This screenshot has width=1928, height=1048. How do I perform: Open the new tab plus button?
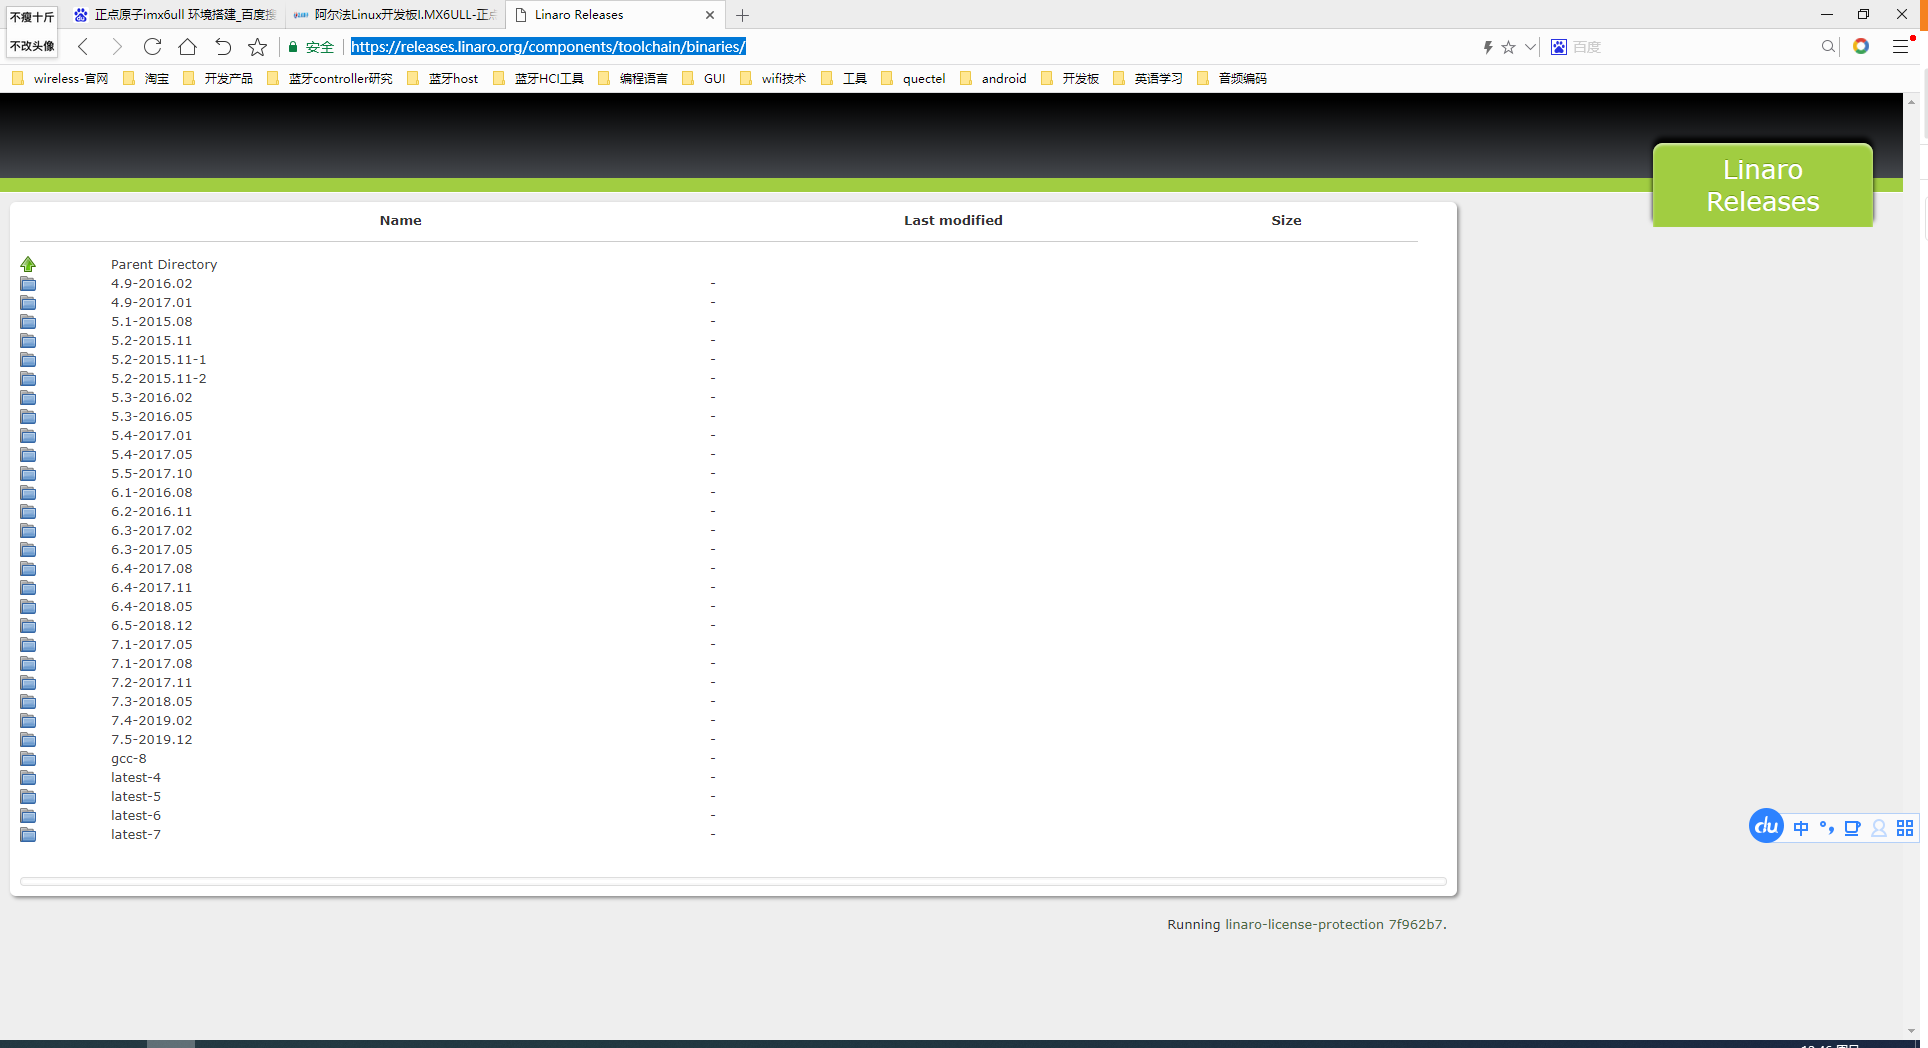742,15
